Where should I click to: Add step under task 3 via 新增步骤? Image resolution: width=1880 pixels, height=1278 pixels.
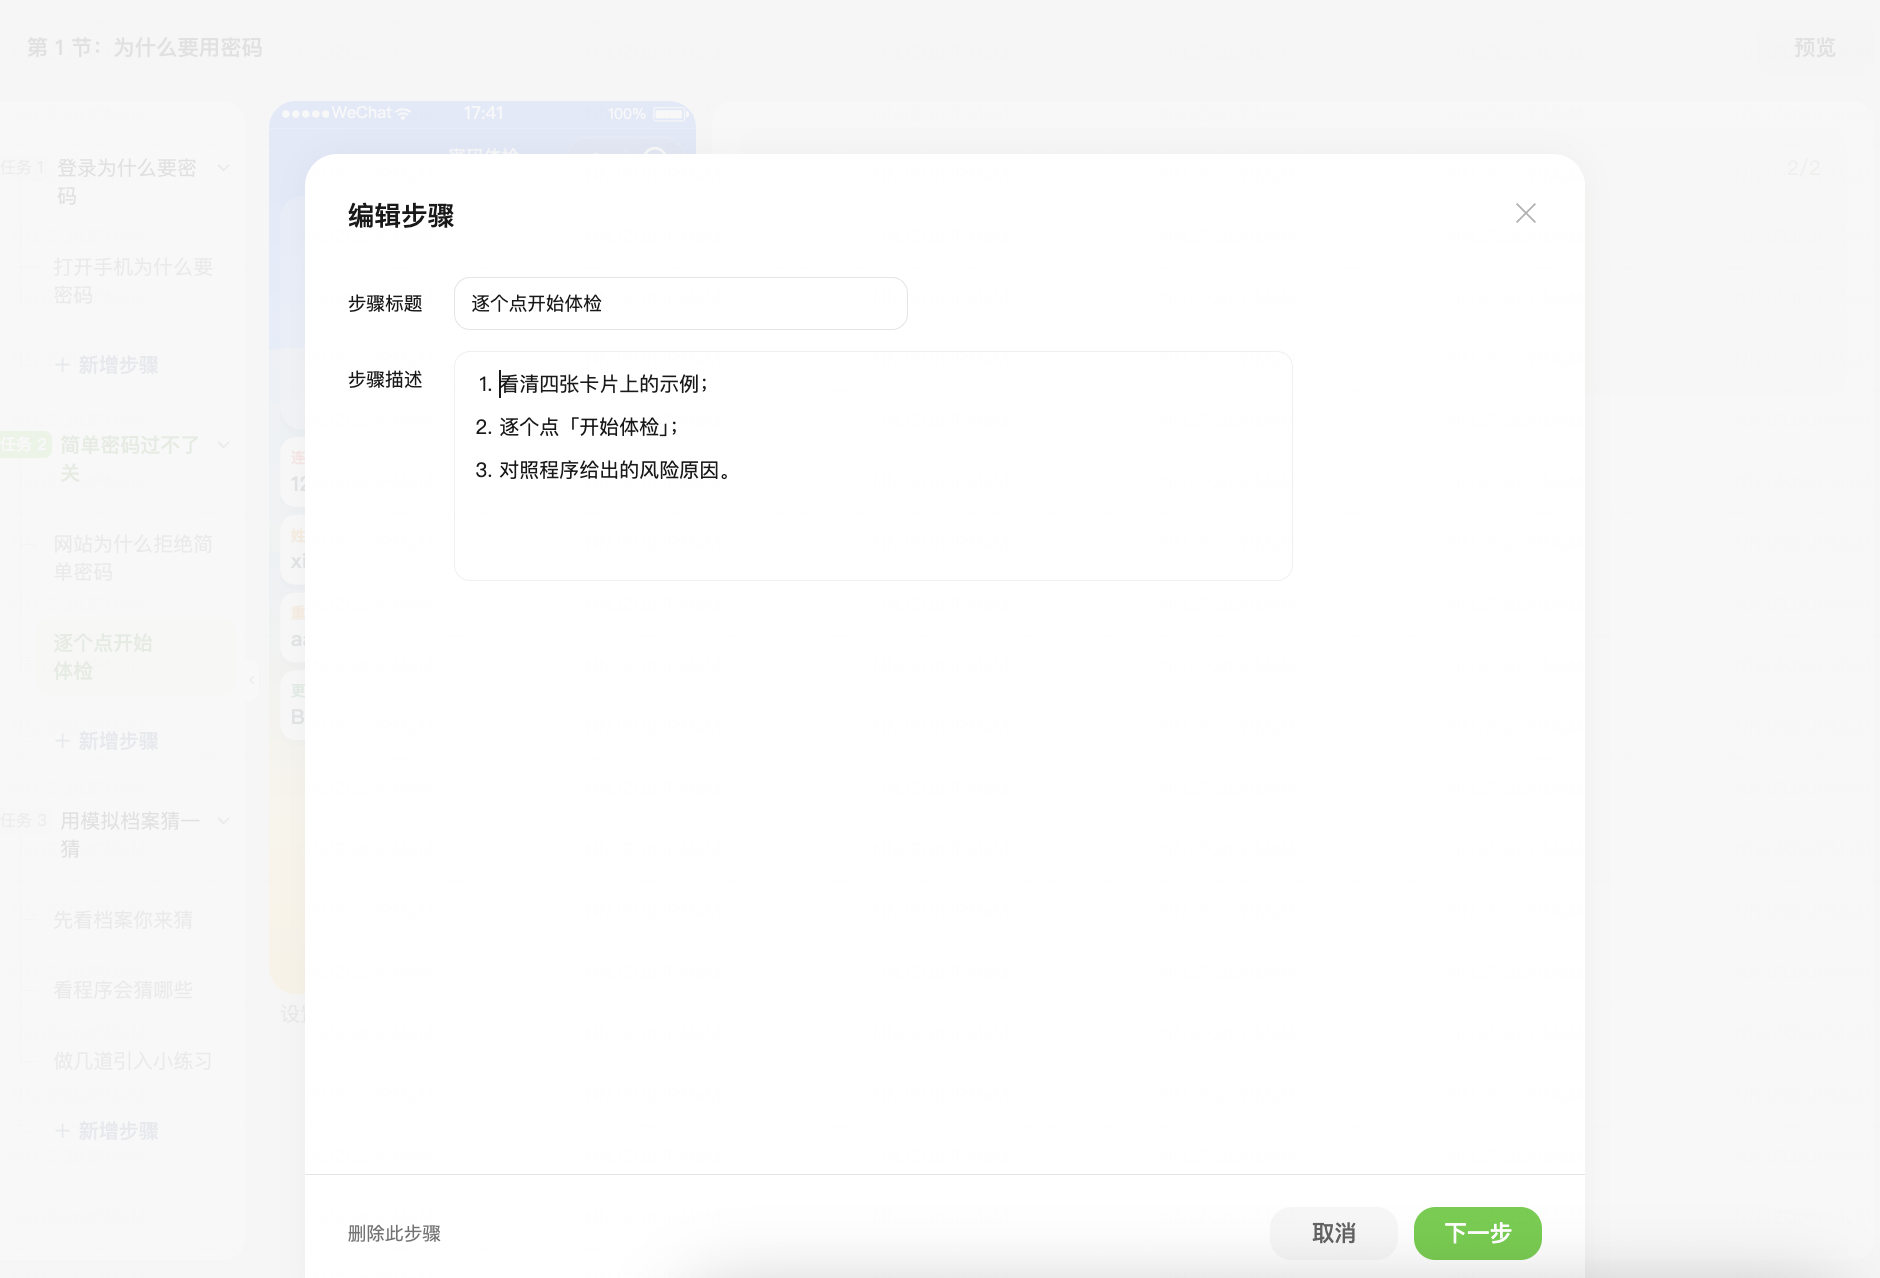[x=106, y=1131]
